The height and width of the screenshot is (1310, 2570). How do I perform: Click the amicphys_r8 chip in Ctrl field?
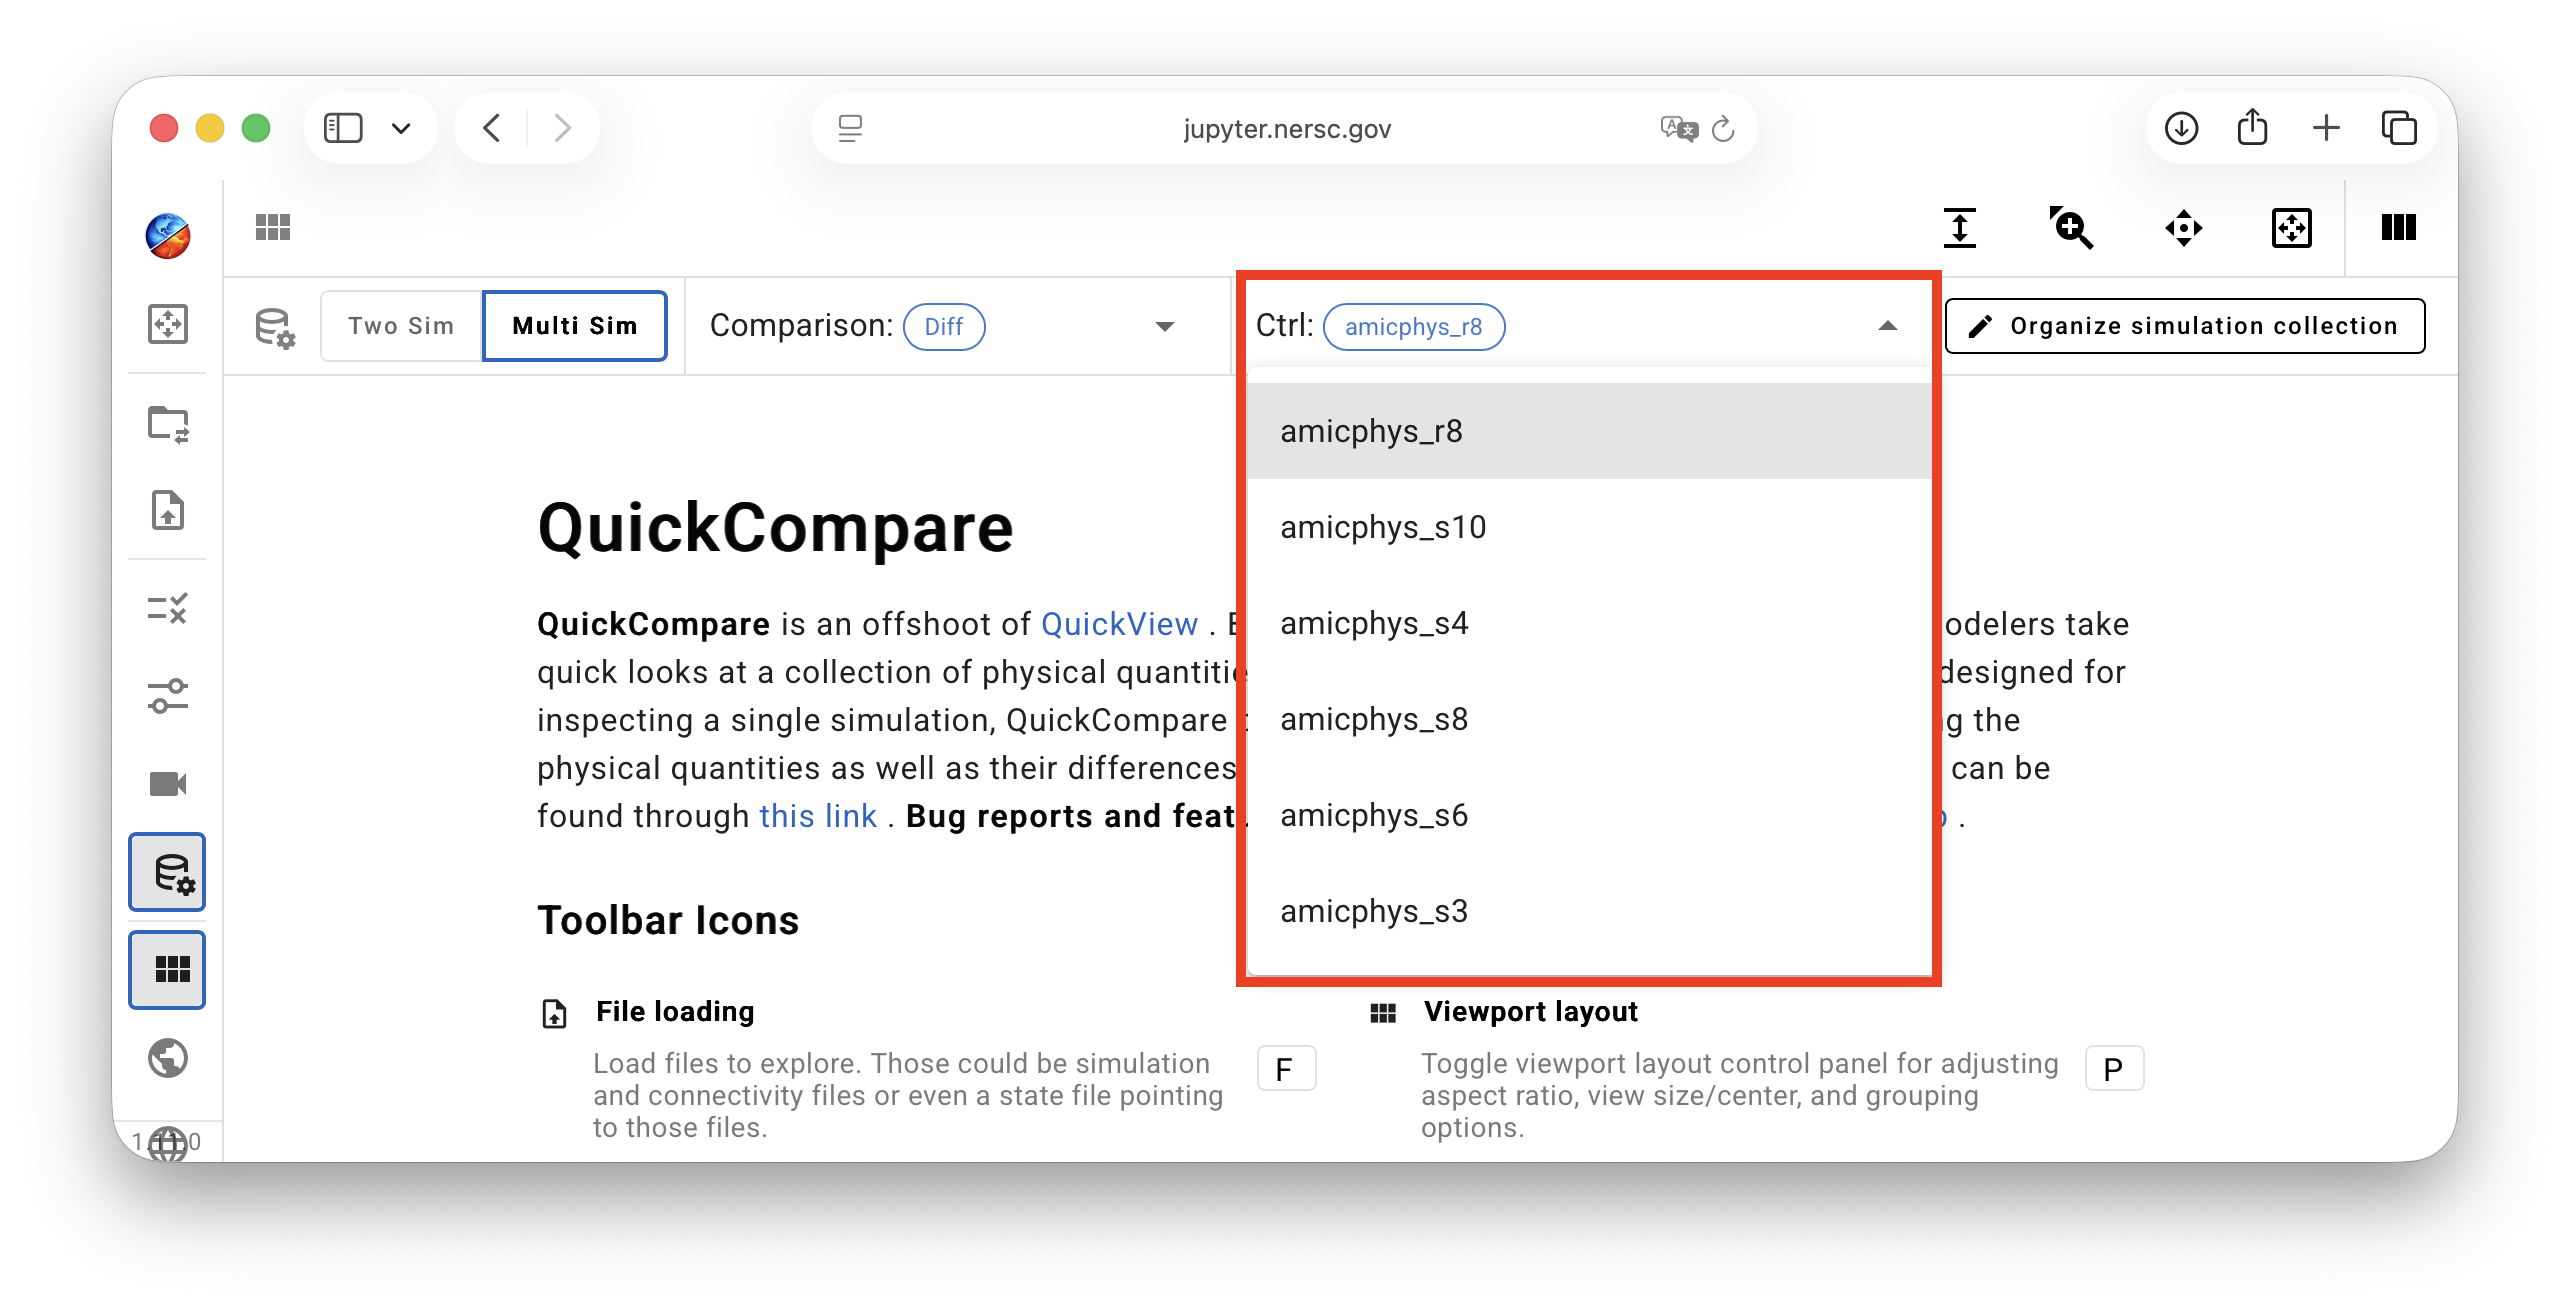(1414, 327)
